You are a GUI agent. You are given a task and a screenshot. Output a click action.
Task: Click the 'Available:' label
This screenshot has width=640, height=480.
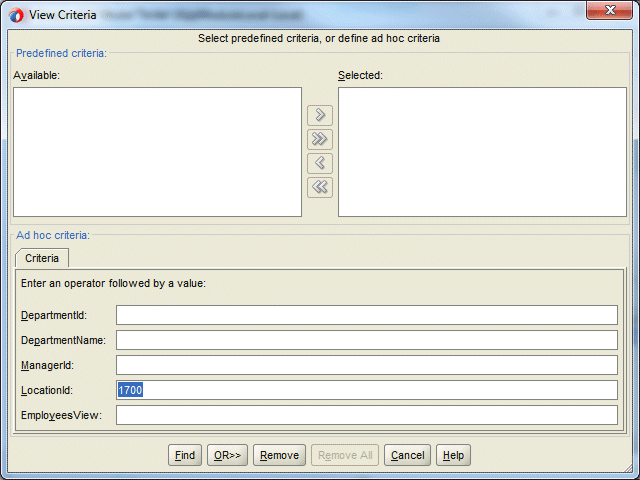[36, 76]
